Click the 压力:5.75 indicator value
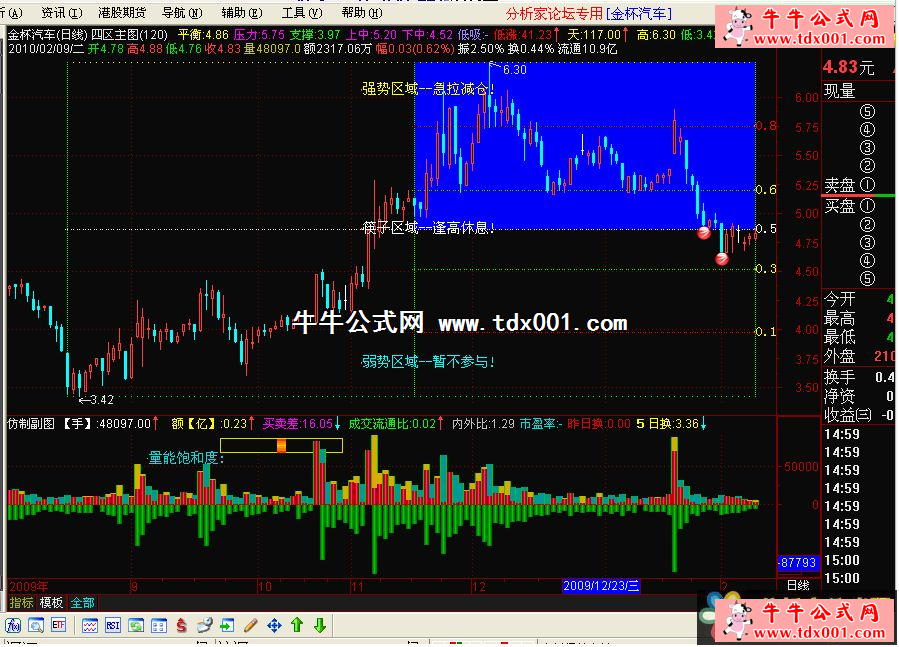Image resolution: width=899 pixels, height=647 pixels. (x=259, y=35)
